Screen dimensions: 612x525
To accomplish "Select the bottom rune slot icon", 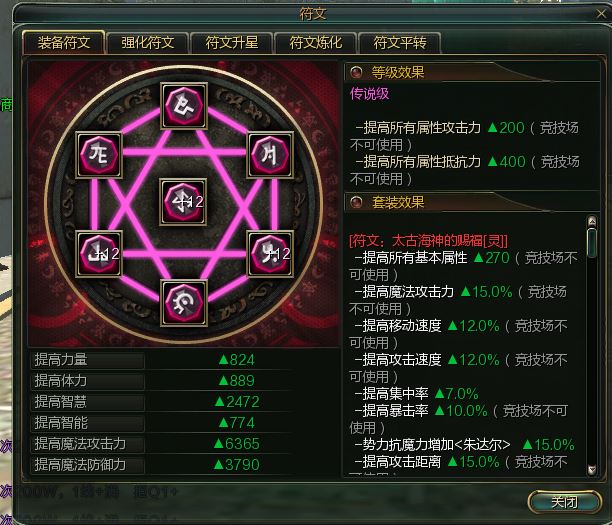I will (184, 303).
